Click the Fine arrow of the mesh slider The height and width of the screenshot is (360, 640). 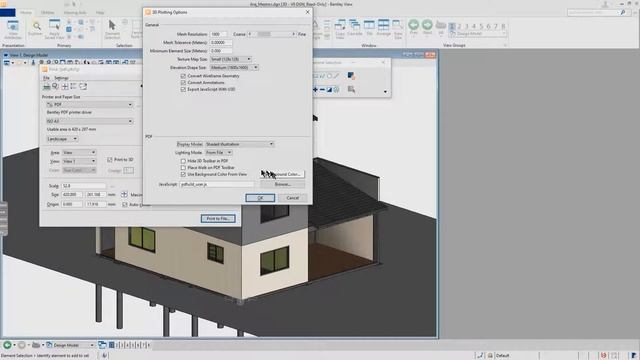293,34
